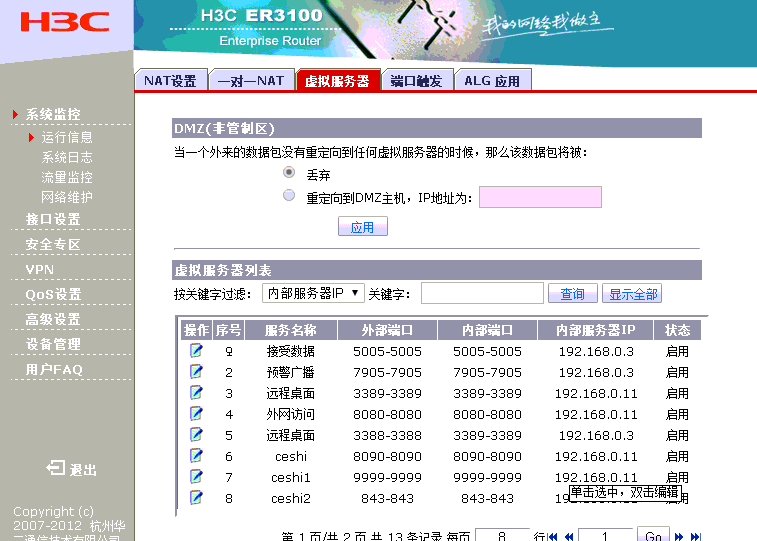The height and width of the screenshot is (541, 757).
Task: Click 预警广播 service name cell
Action: [x=291, y=372]
